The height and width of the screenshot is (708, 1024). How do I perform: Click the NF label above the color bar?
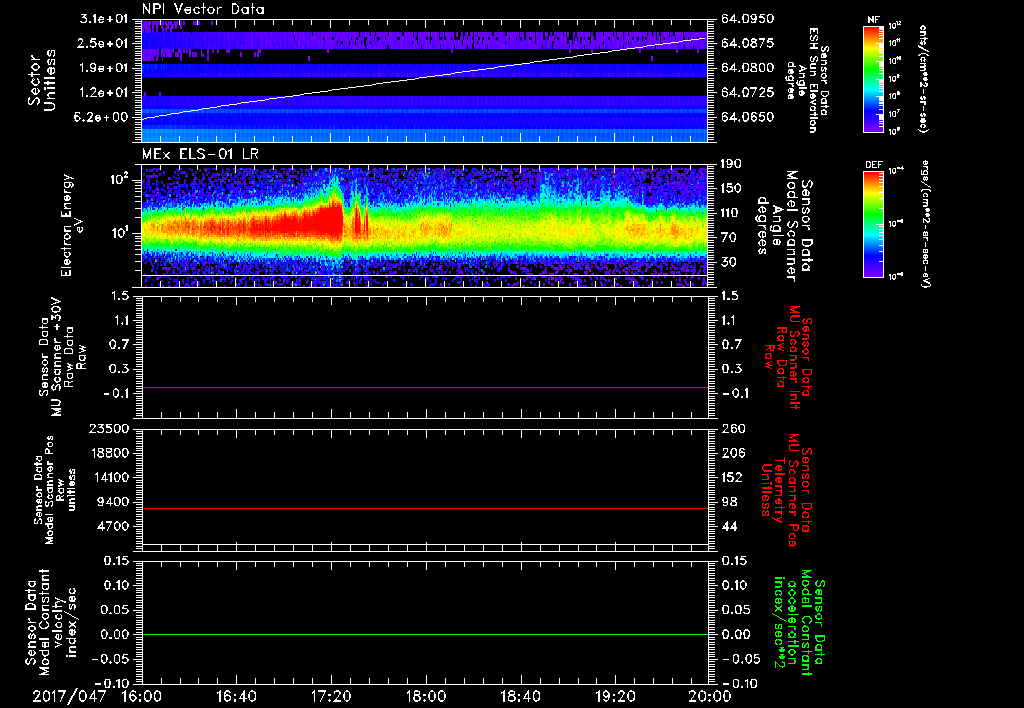pyautogui.click(x=873, y=20)
